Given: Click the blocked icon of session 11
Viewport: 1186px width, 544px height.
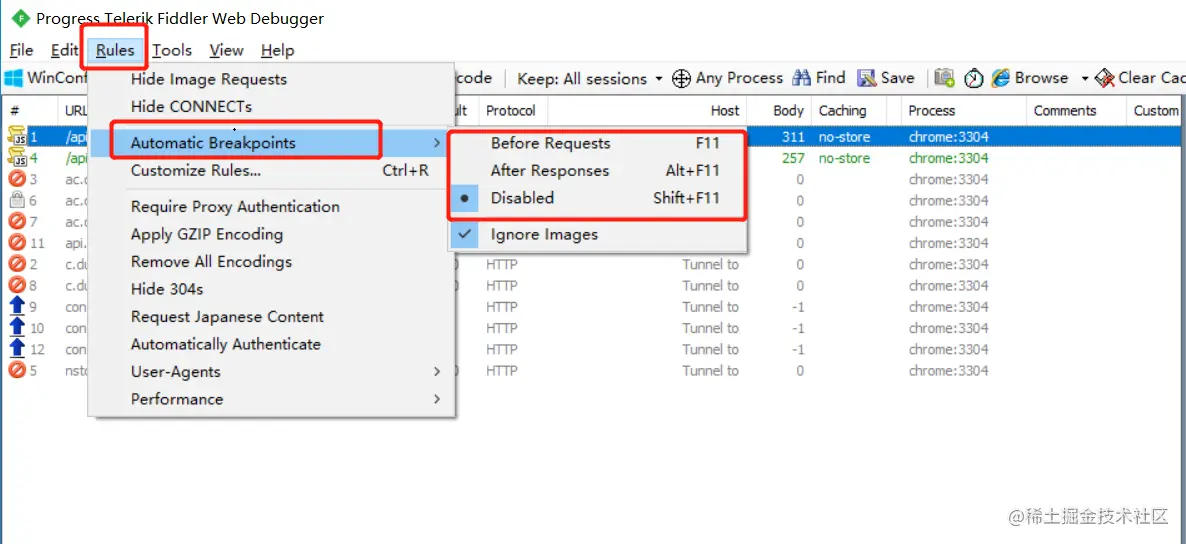Looking at the screenshot, I should click(x=17, y=243).
